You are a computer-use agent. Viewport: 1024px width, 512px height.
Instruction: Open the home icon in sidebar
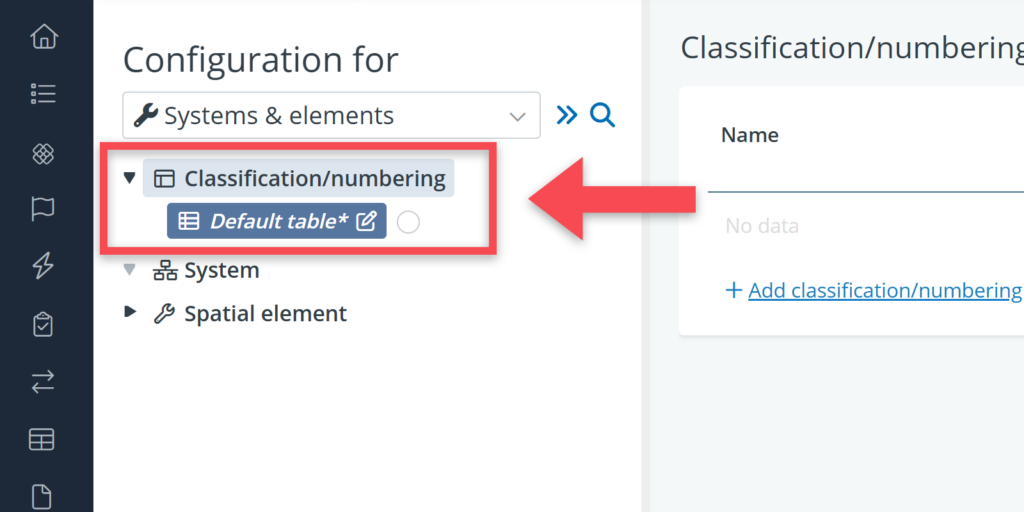44,38
